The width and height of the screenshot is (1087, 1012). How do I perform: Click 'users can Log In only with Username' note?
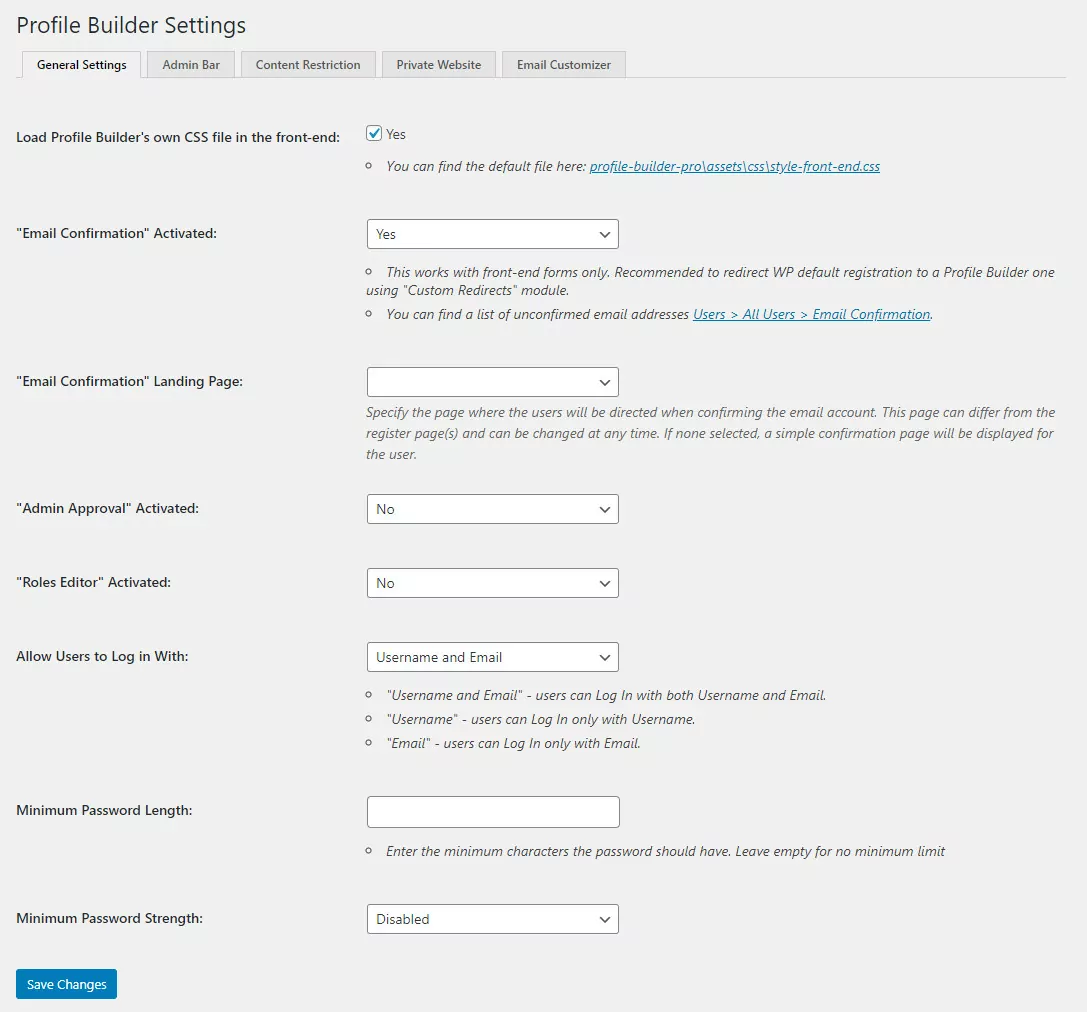coord(583,719)
